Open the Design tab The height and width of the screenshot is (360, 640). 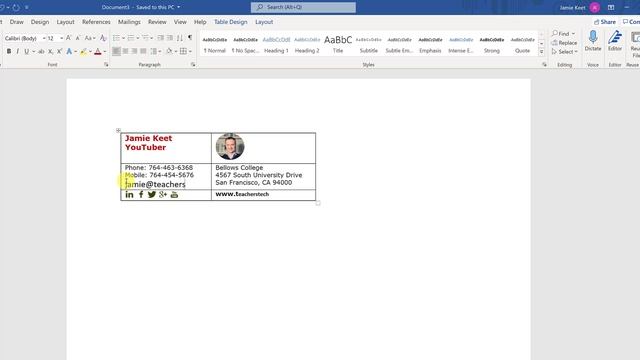[x=40, y=22]
